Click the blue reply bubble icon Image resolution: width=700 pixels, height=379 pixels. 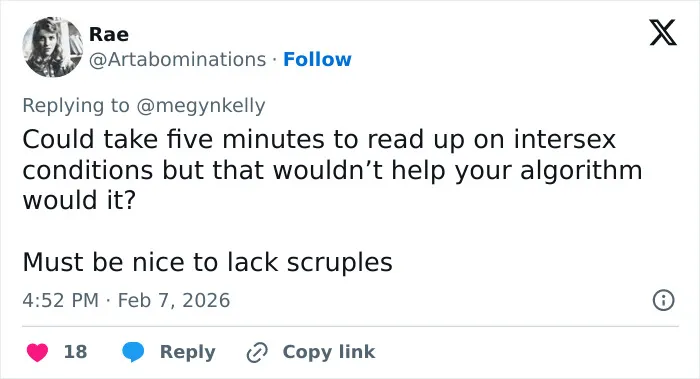(133, 352)
